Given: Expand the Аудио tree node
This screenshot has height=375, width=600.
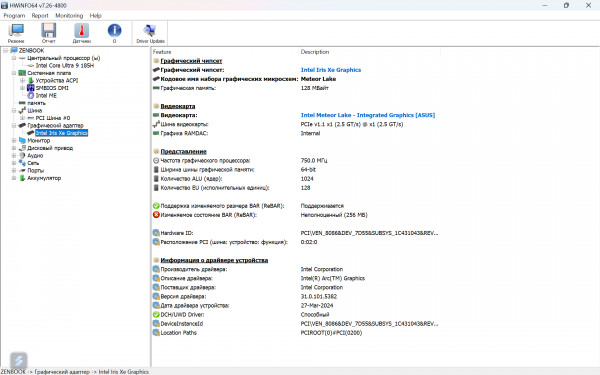Looking at the screenshot, I should click(14, 155).
